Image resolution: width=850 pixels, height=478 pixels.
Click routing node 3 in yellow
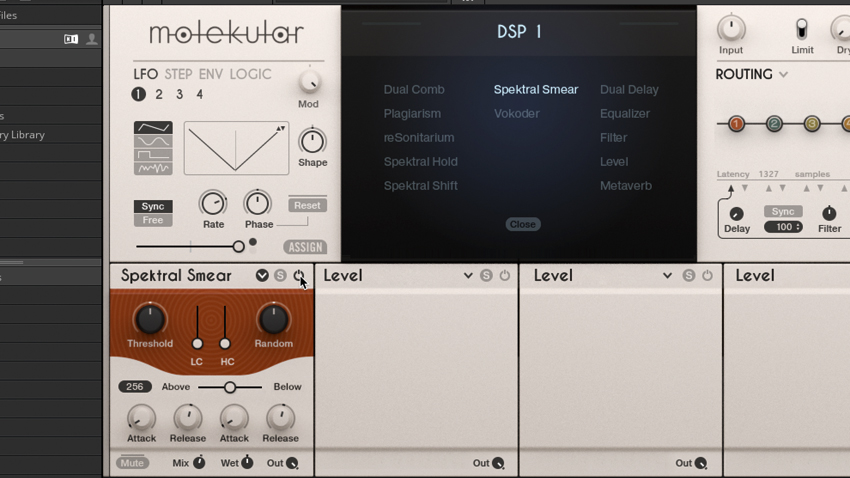[812, 124]
